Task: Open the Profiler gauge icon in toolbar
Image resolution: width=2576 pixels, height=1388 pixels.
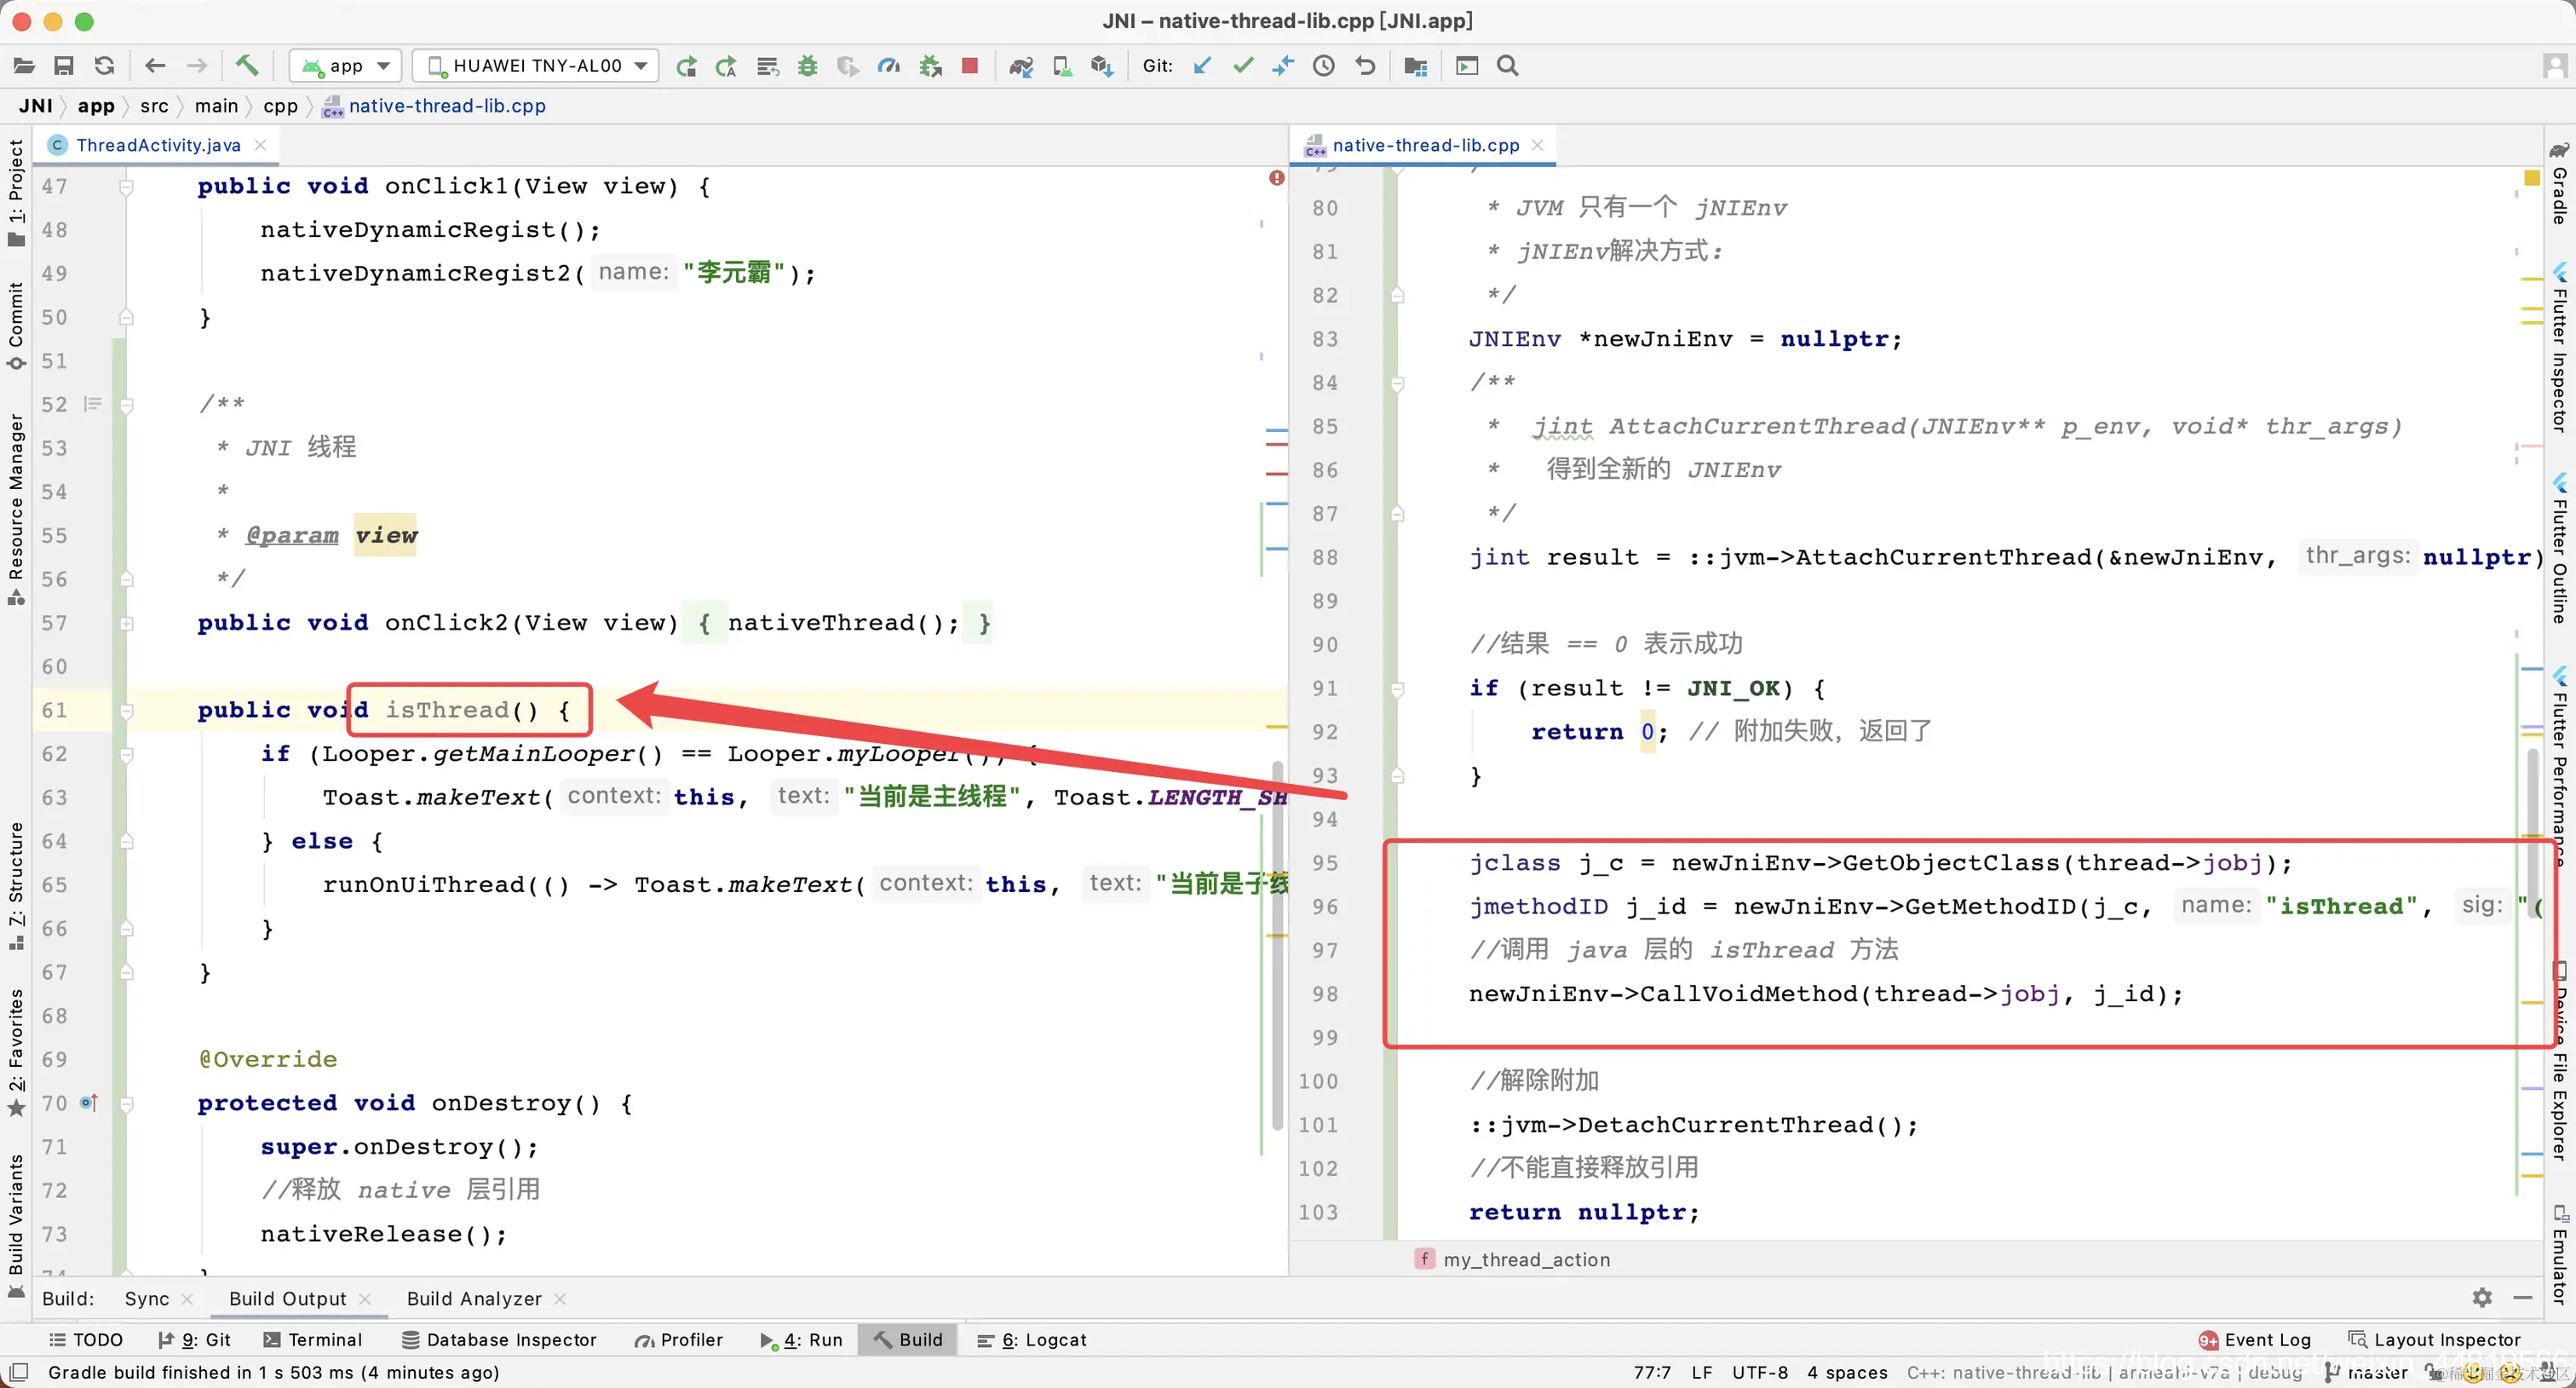Action: 888,66
